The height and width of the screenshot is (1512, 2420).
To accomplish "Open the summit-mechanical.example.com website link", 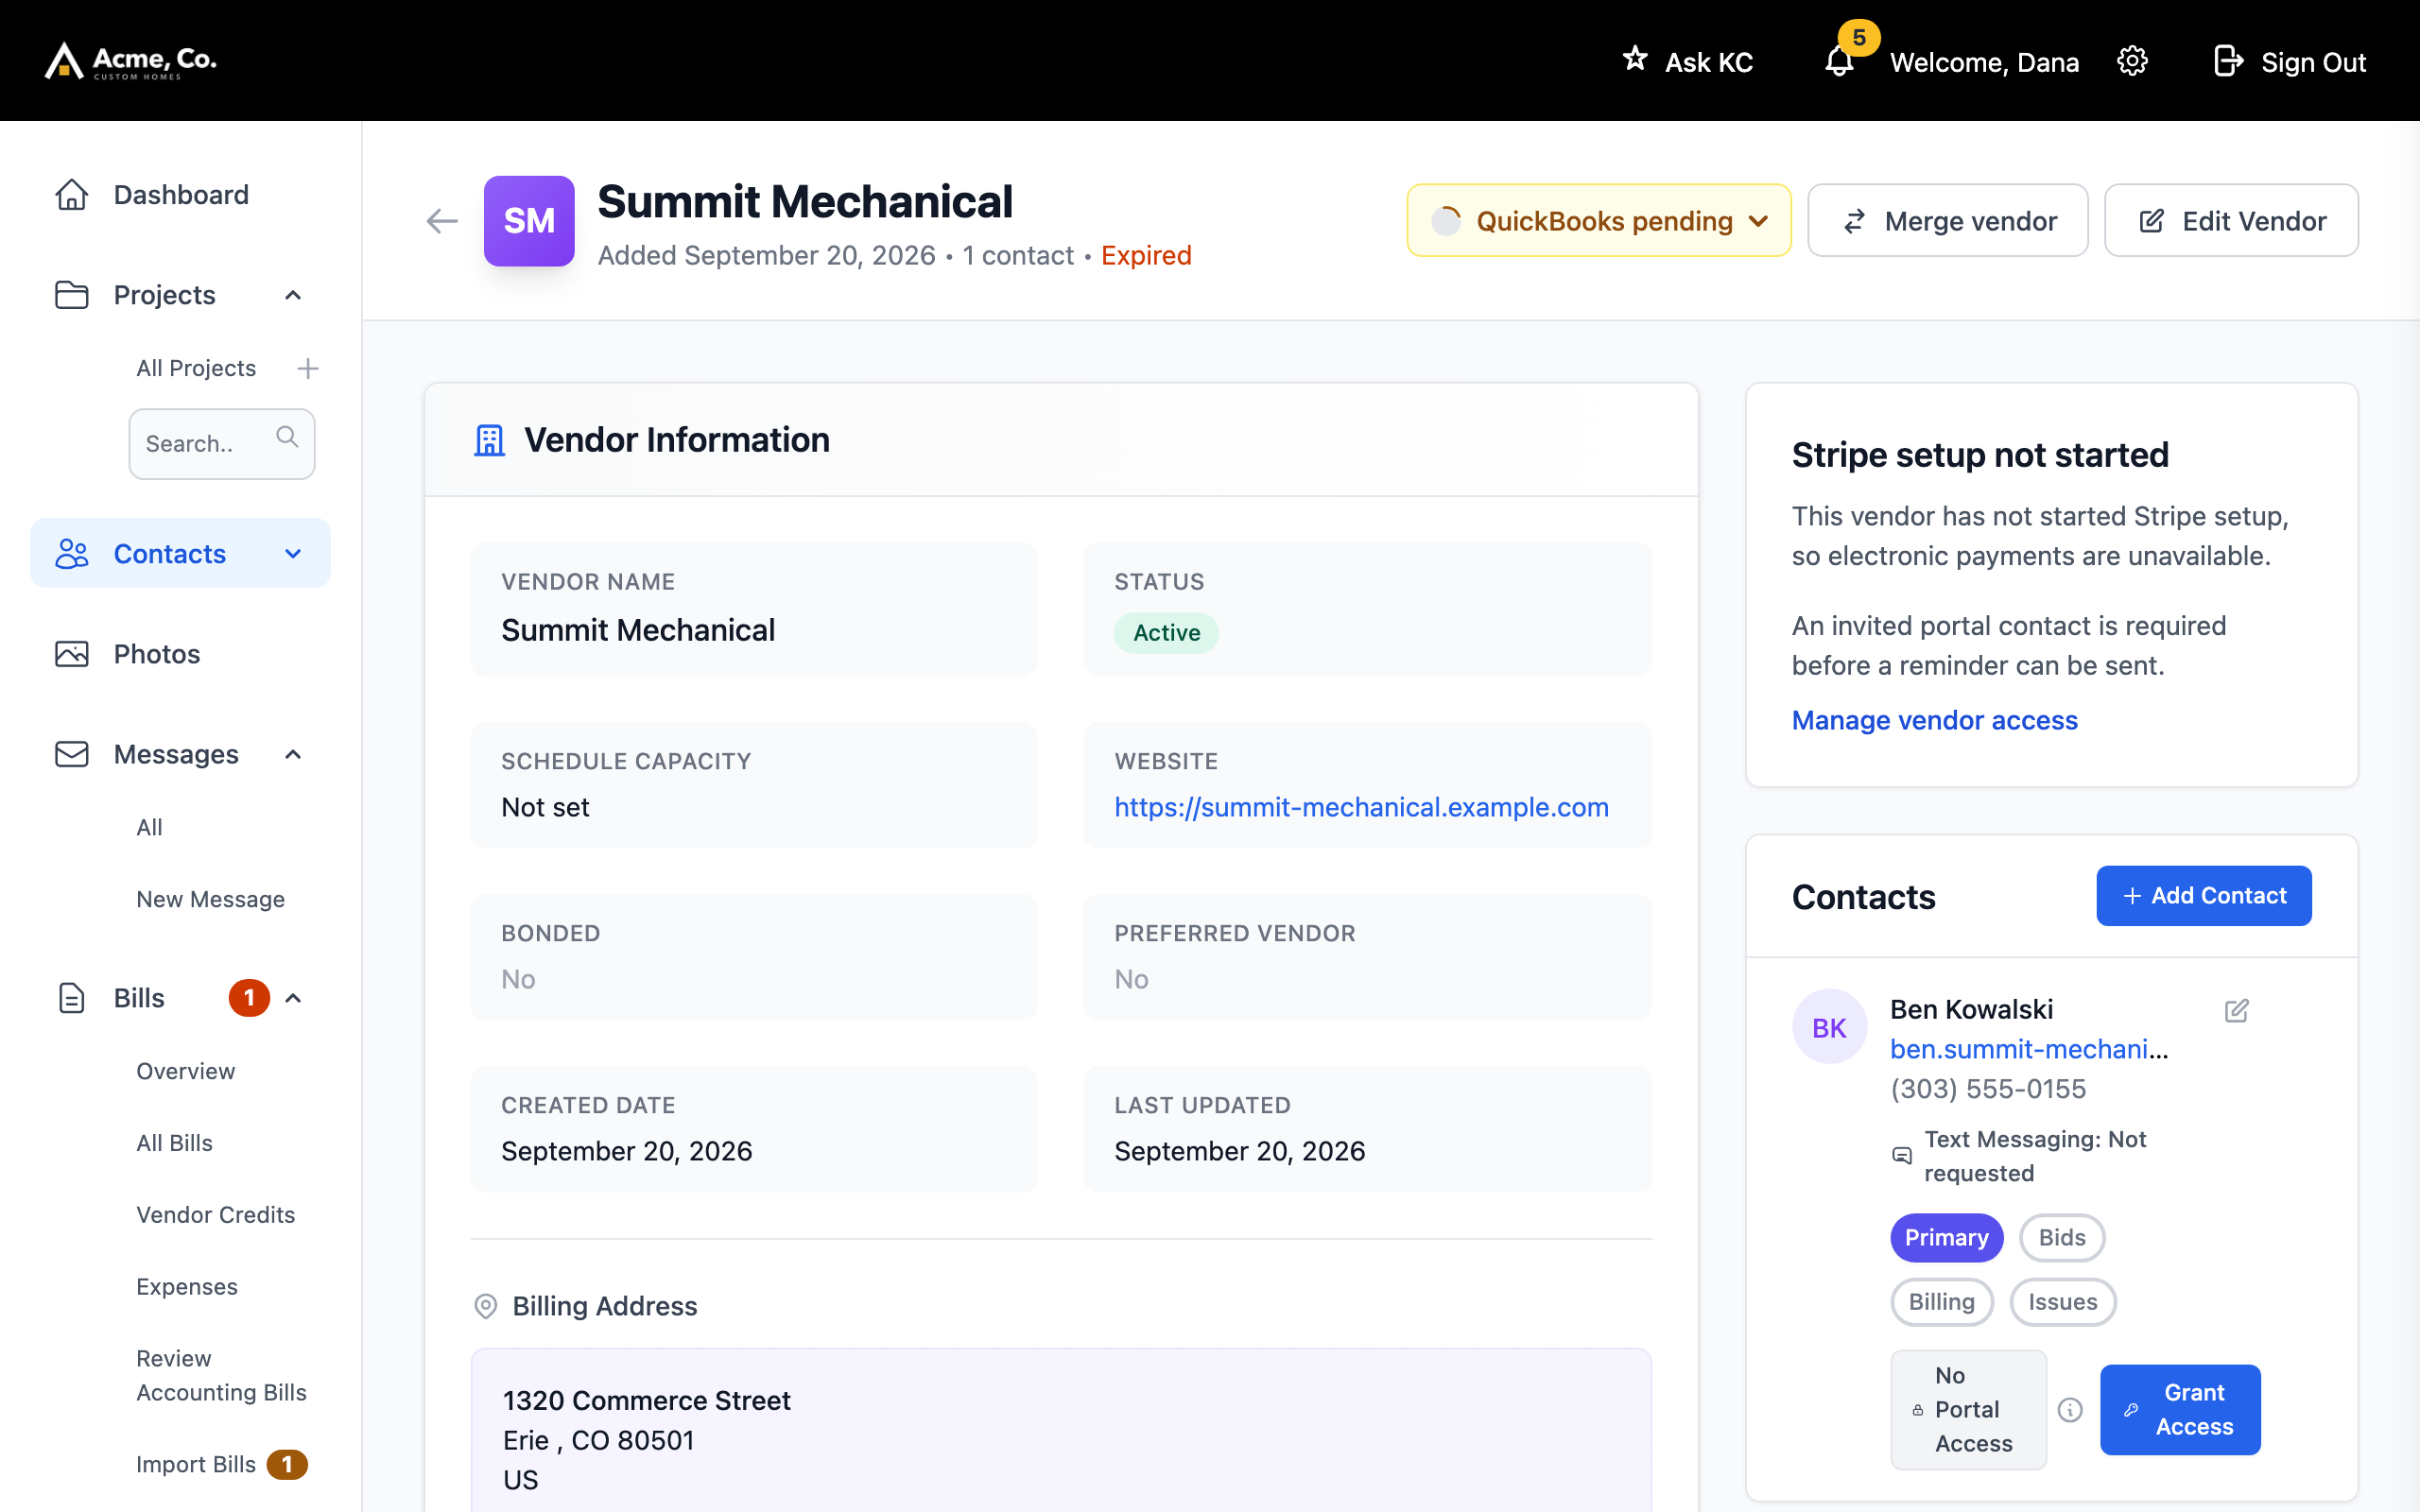I will pos(1361,807).
